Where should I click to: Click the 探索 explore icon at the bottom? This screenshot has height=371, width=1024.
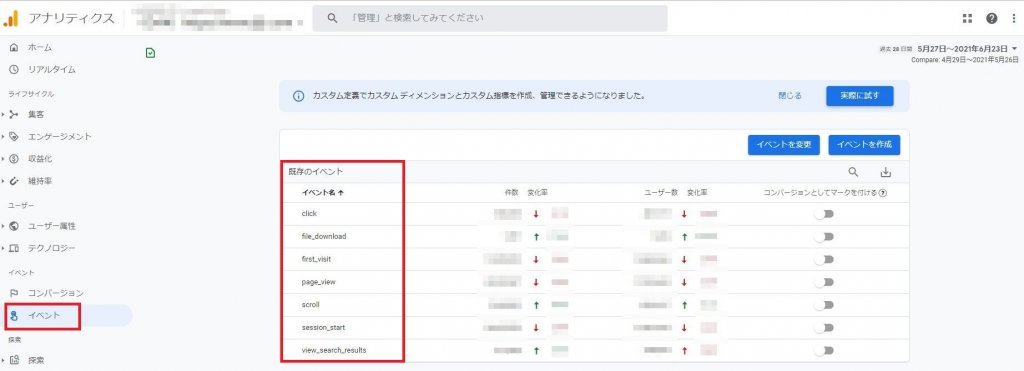tap(14, 360)
